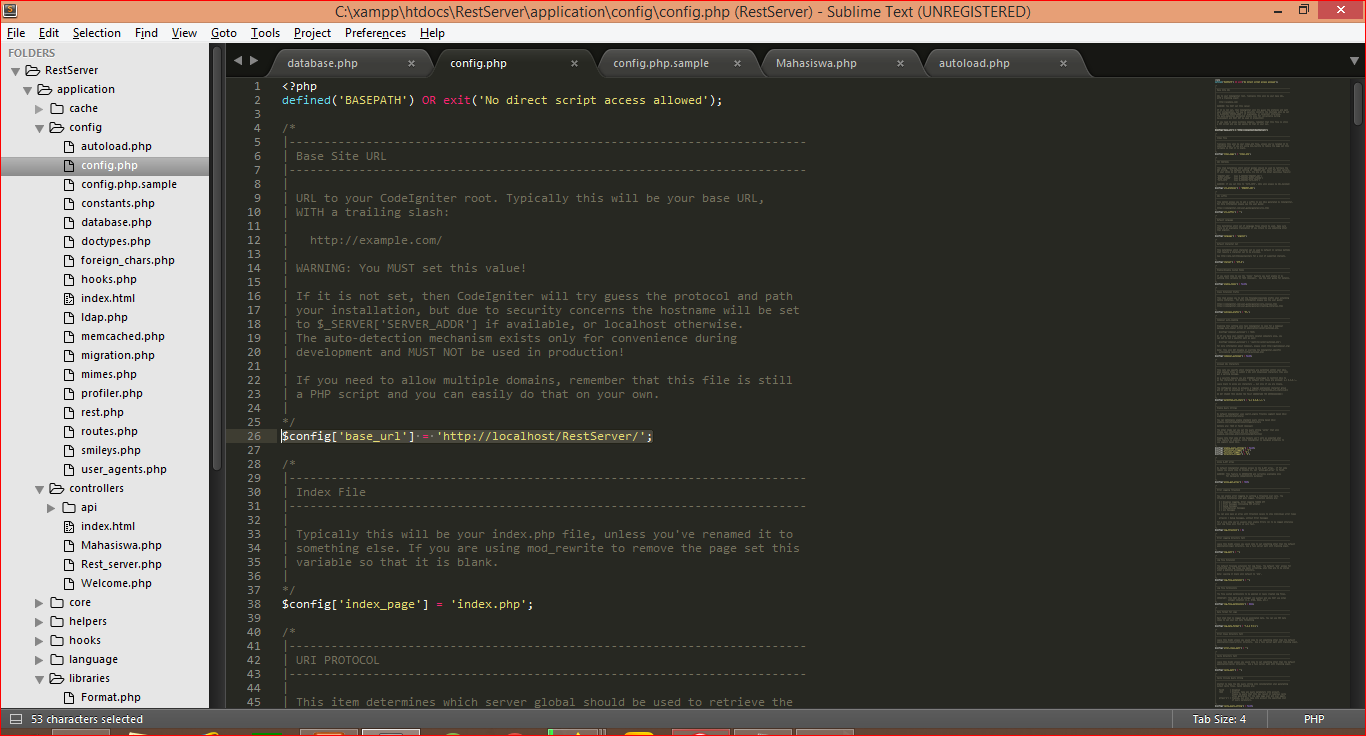This screenshot has width=1366, height=736.
Task: Click the file icon next to rest.php
Action: 69,413
